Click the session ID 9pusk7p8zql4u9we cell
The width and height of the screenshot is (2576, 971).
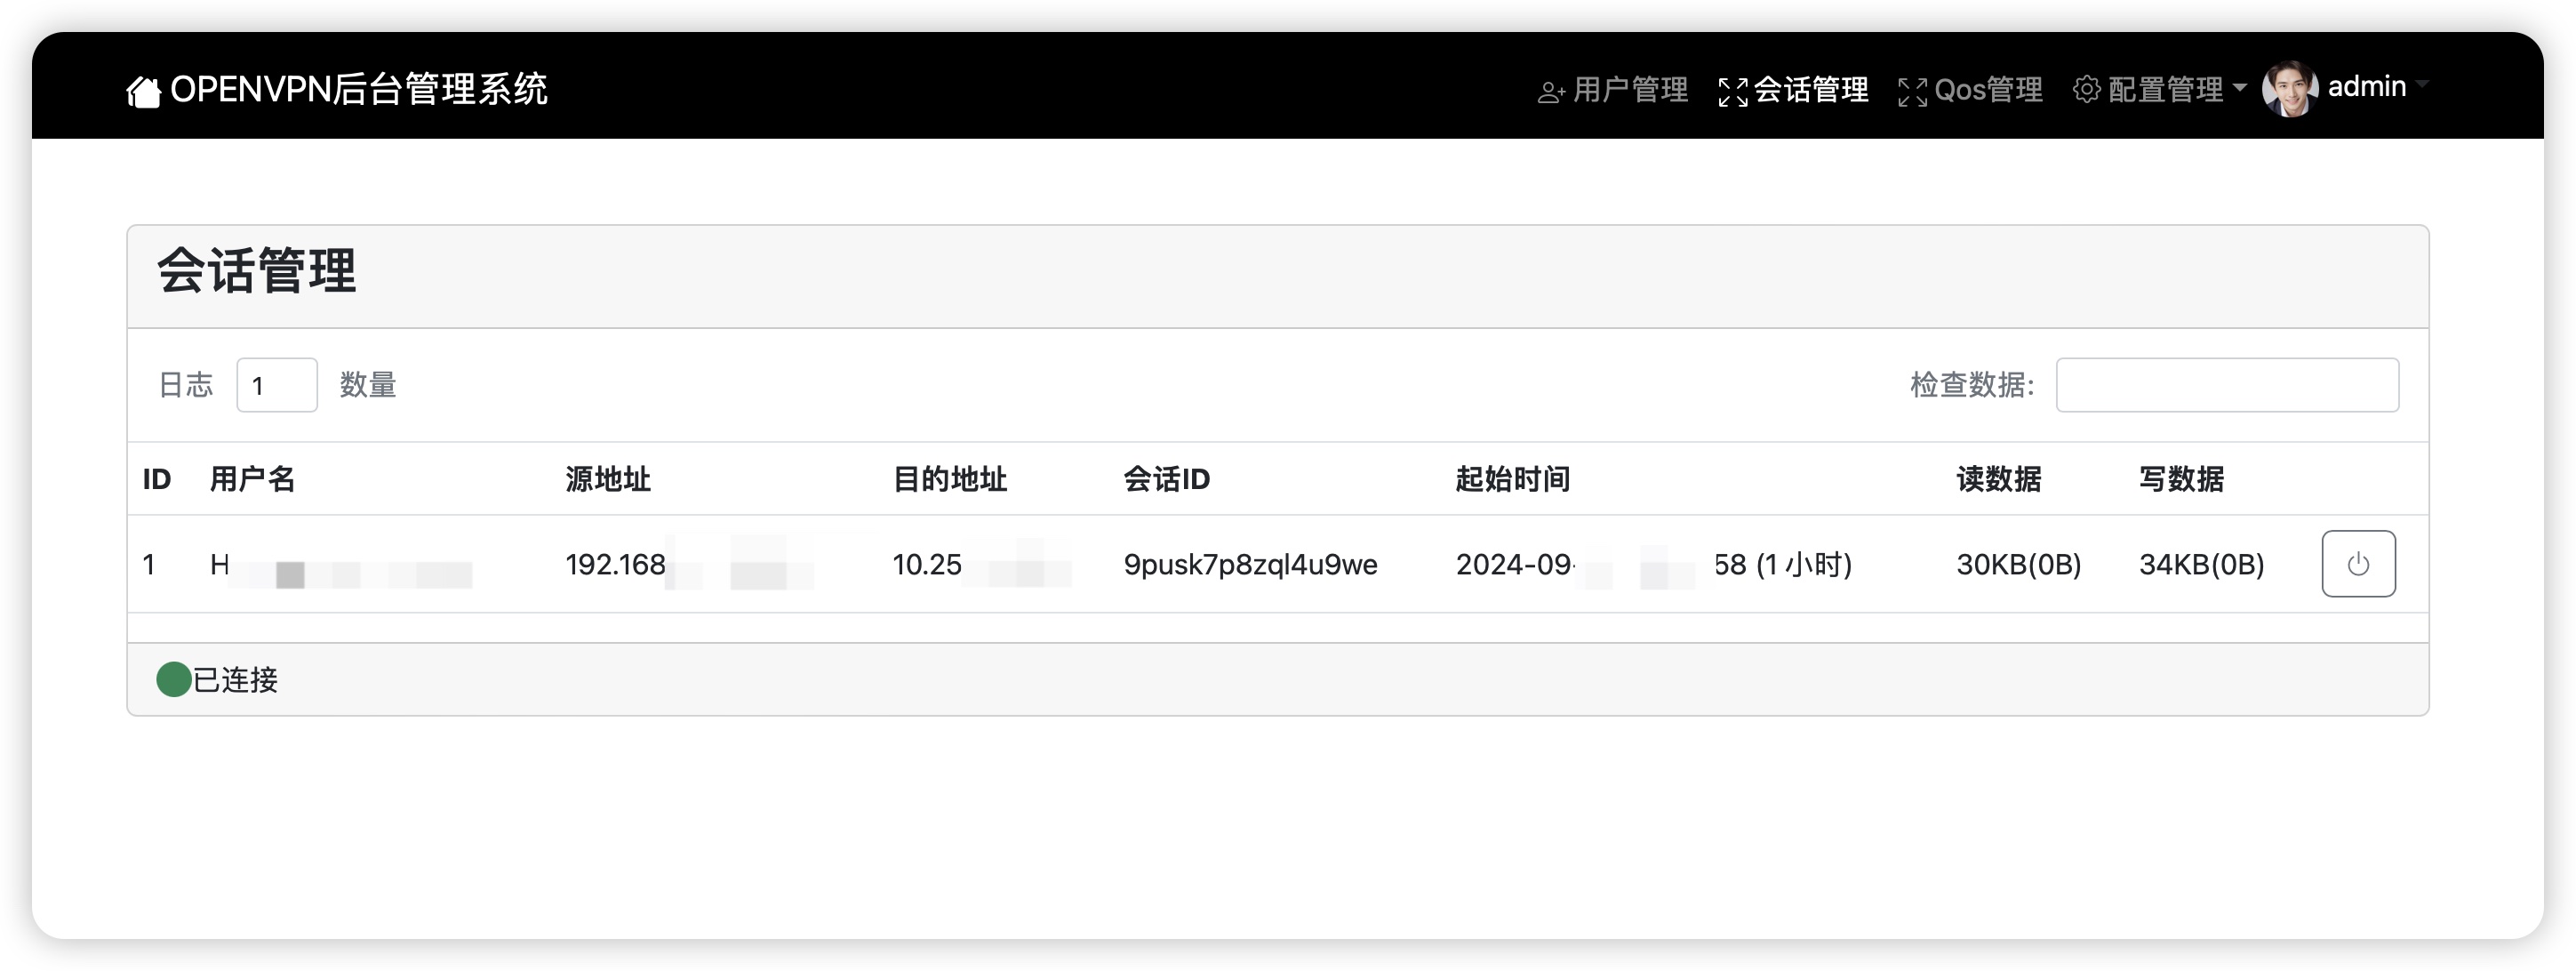pos(1250,565)
